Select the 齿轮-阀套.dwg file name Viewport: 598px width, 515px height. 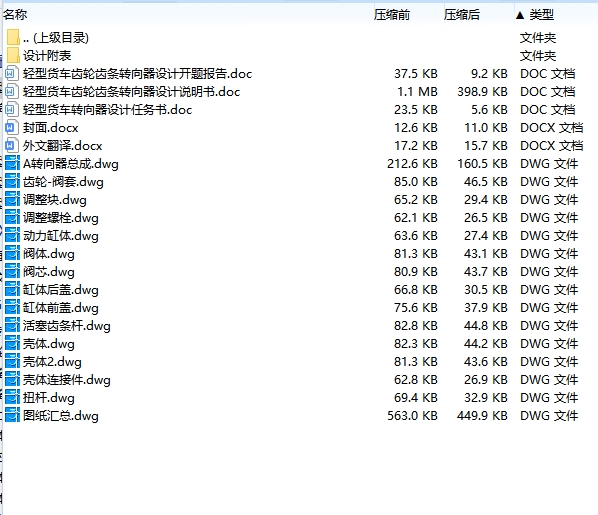point(63,182)
